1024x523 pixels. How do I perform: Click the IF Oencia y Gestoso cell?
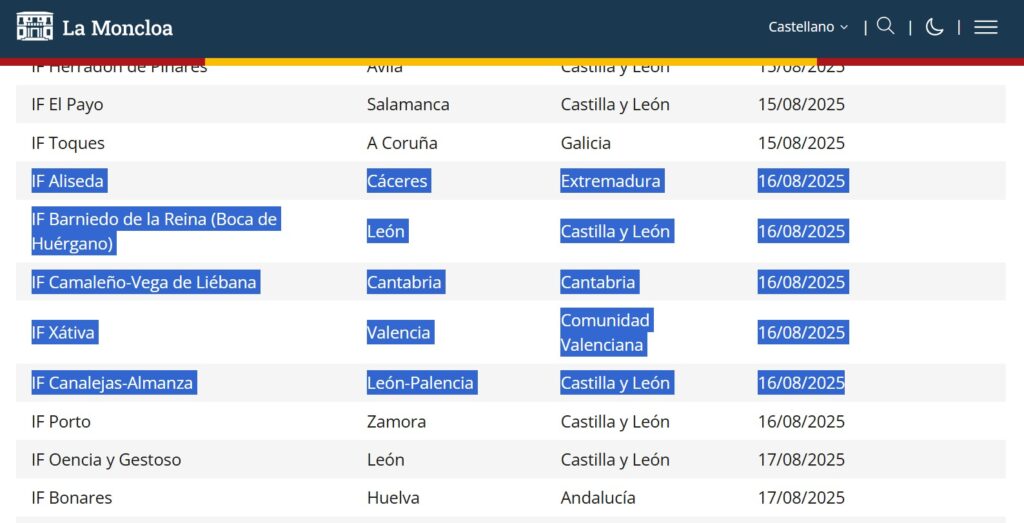(106, 460)
